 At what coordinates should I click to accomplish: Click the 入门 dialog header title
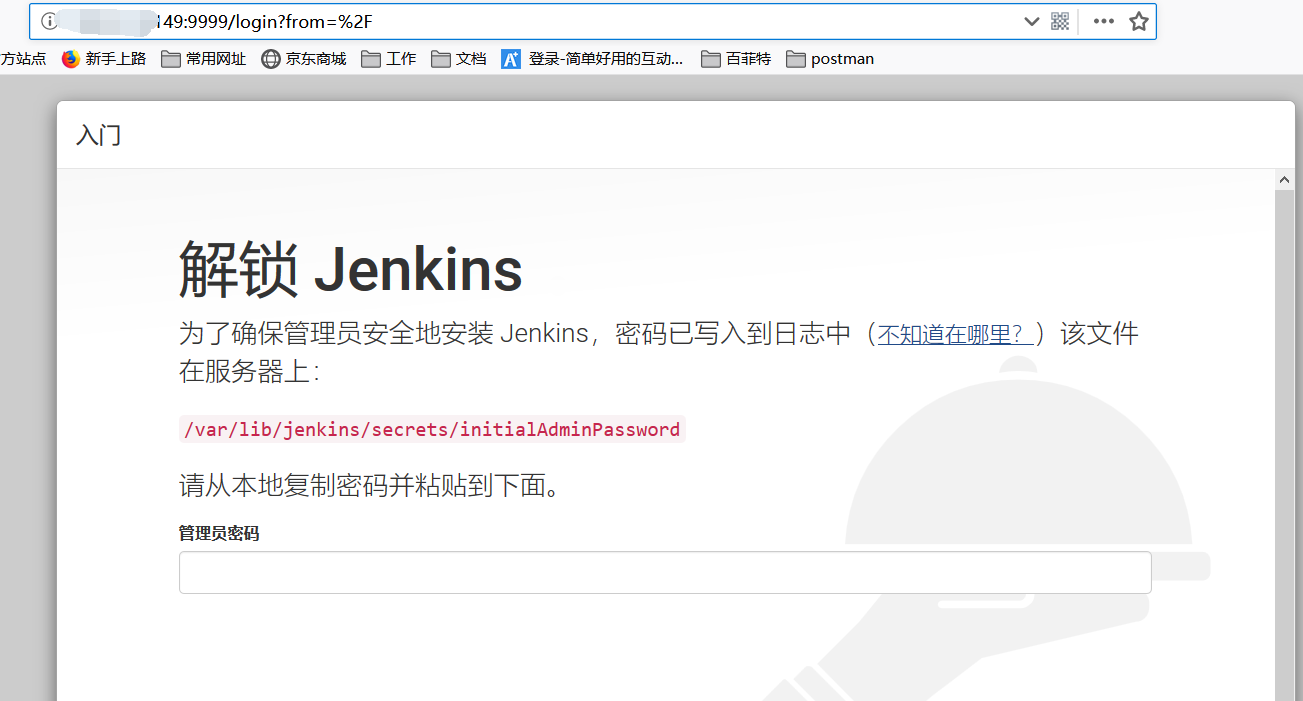click(x=98, y=135)
